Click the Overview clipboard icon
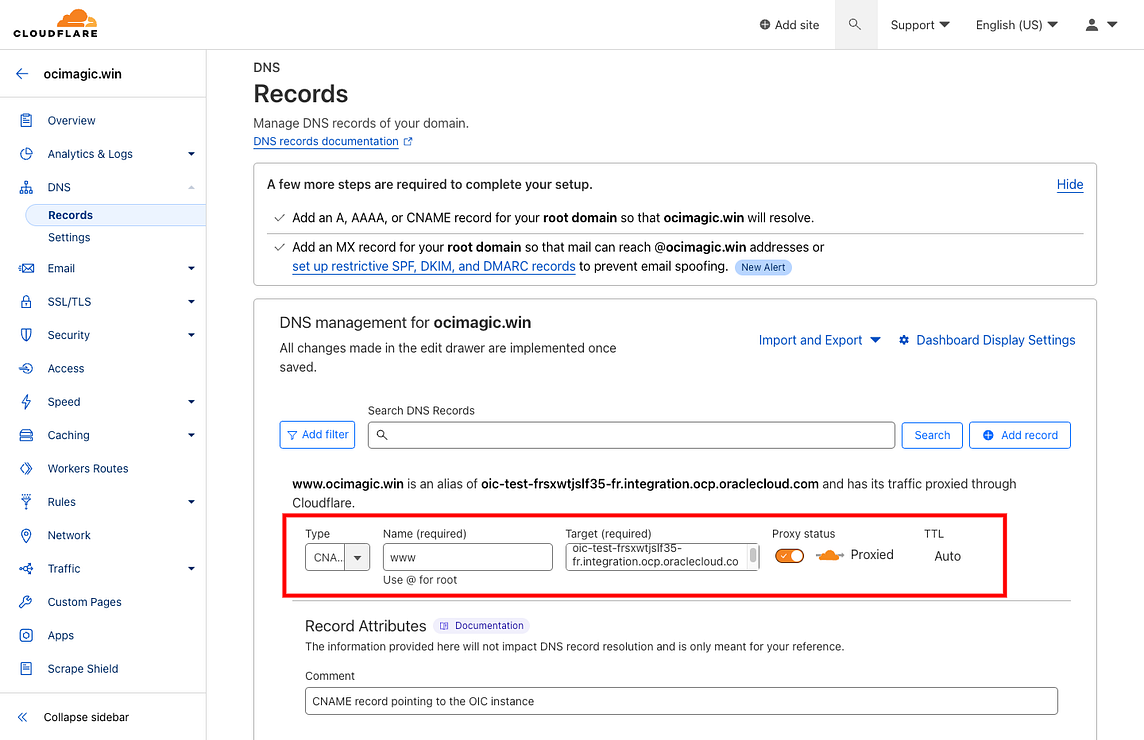The width and height of the screenshot is (1144, 740). pyautogui.click(x=26, y=120)
